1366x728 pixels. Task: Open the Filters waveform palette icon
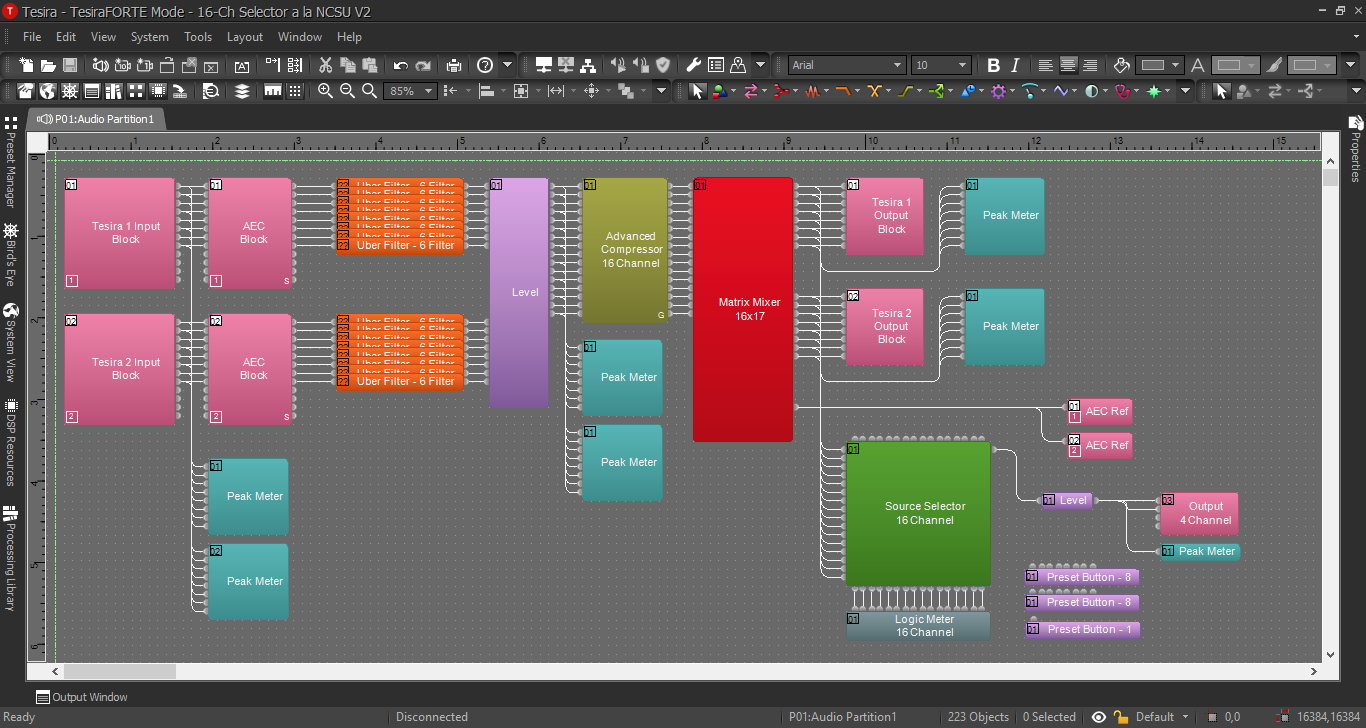click(813, 91)
